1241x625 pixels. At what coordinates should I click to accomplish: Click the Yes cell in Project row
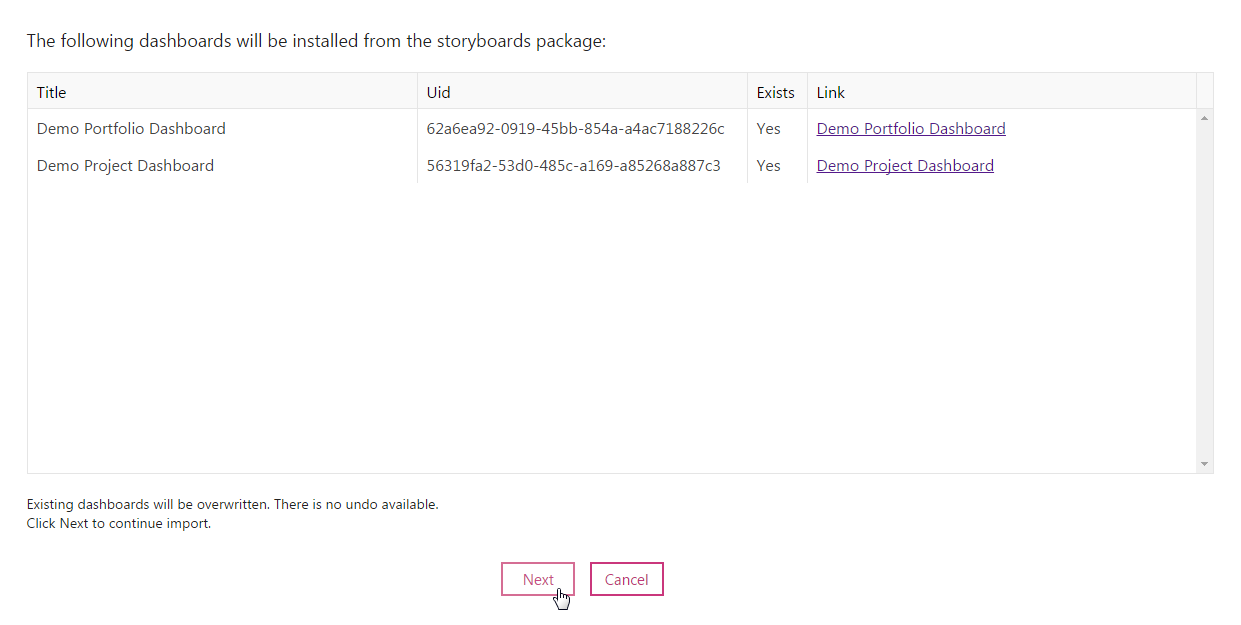pos(777,166)
